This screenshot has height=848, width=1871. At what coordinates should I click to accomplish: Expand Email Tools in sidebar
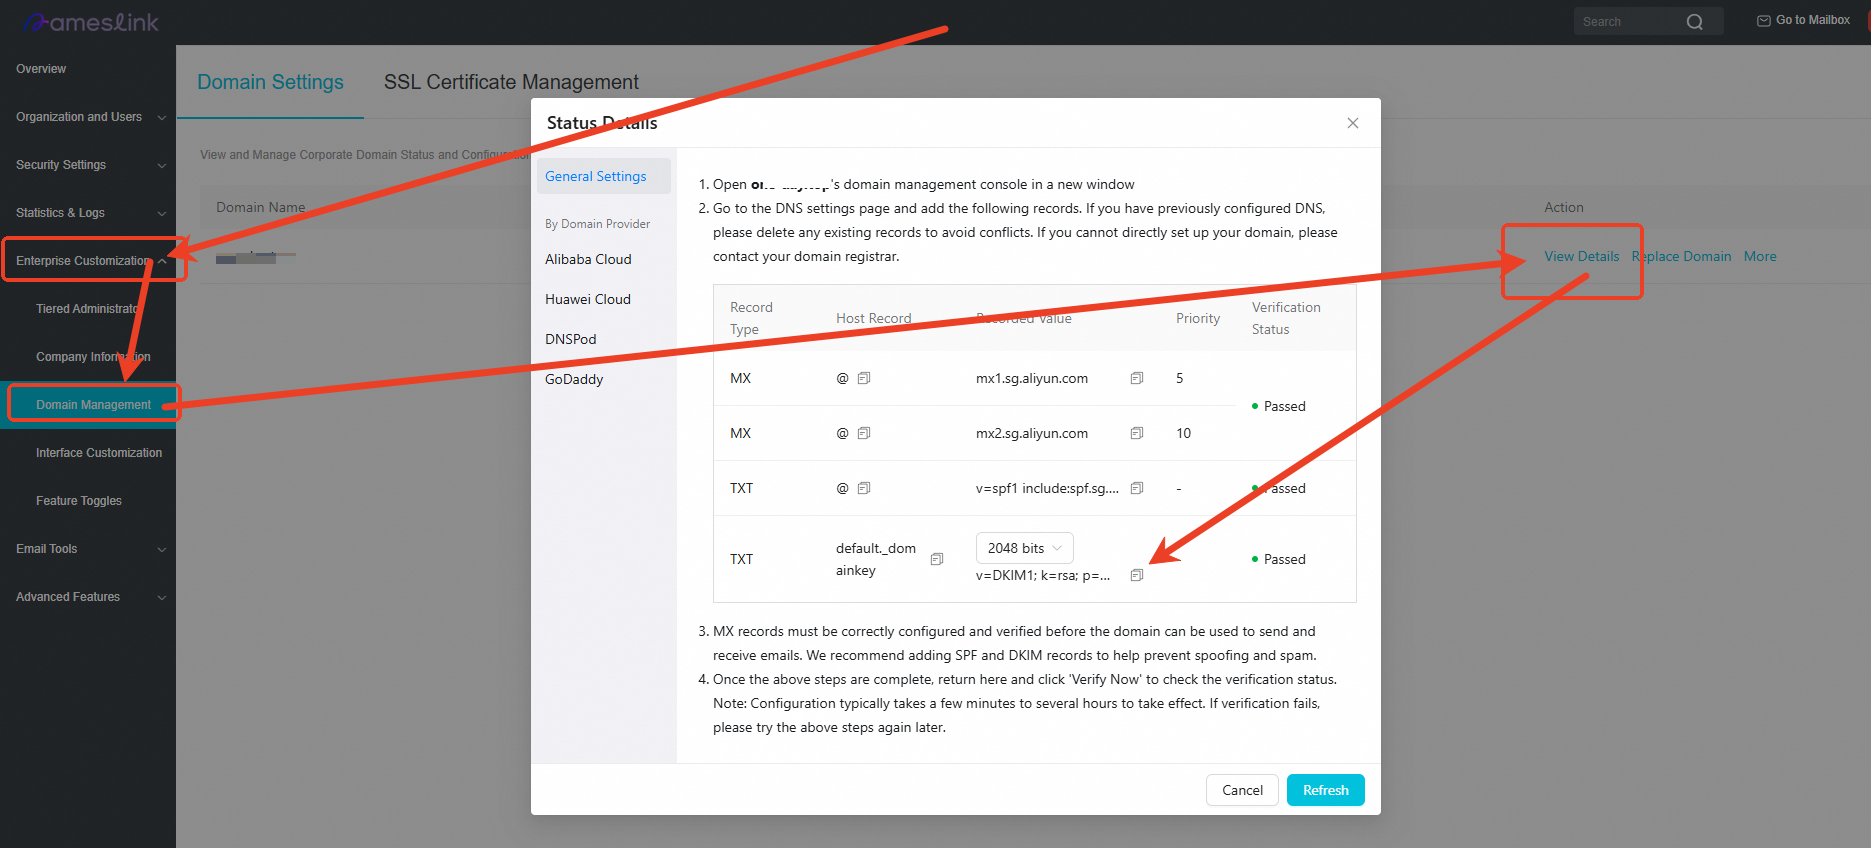coord(88,549)
